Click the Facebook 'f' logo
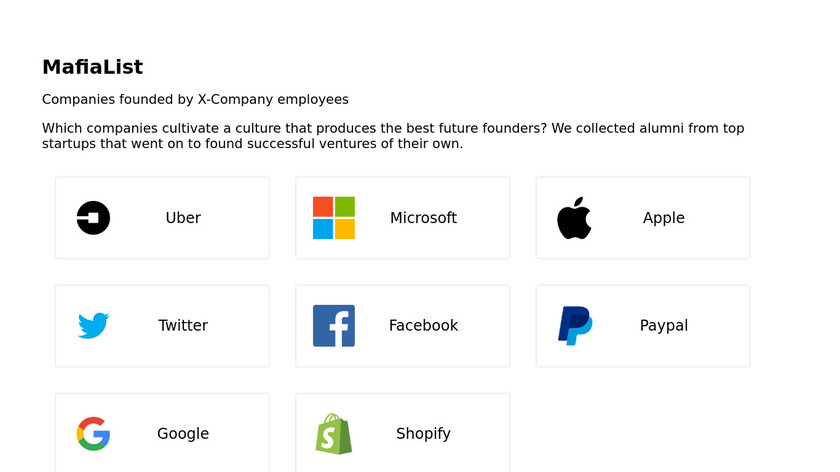This screenshot has height=472, width=840. click(x=334, y=326)
